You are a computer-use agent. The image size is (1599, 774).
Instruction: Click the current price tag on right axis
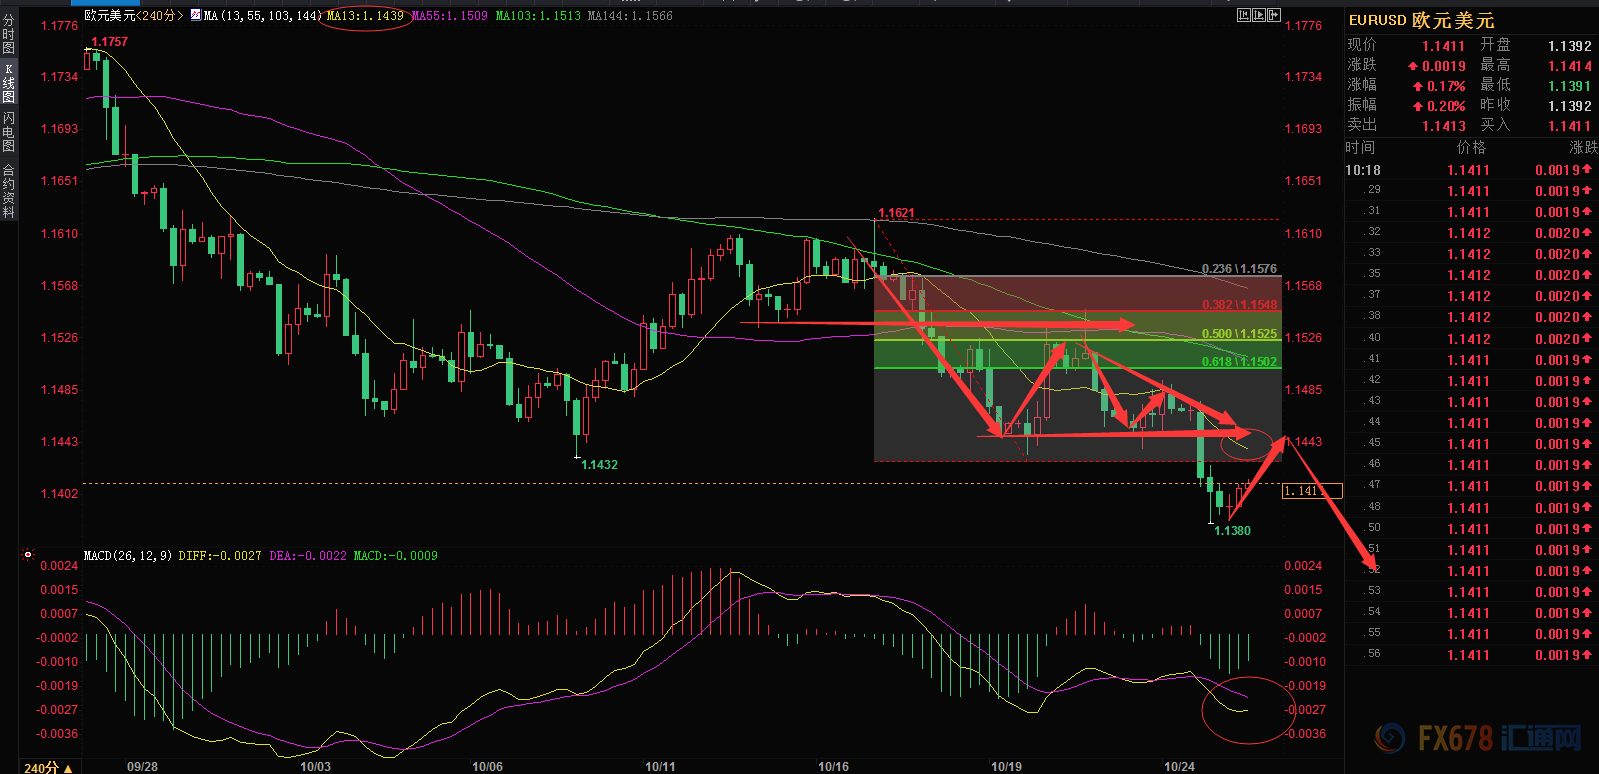(1312, 491)
